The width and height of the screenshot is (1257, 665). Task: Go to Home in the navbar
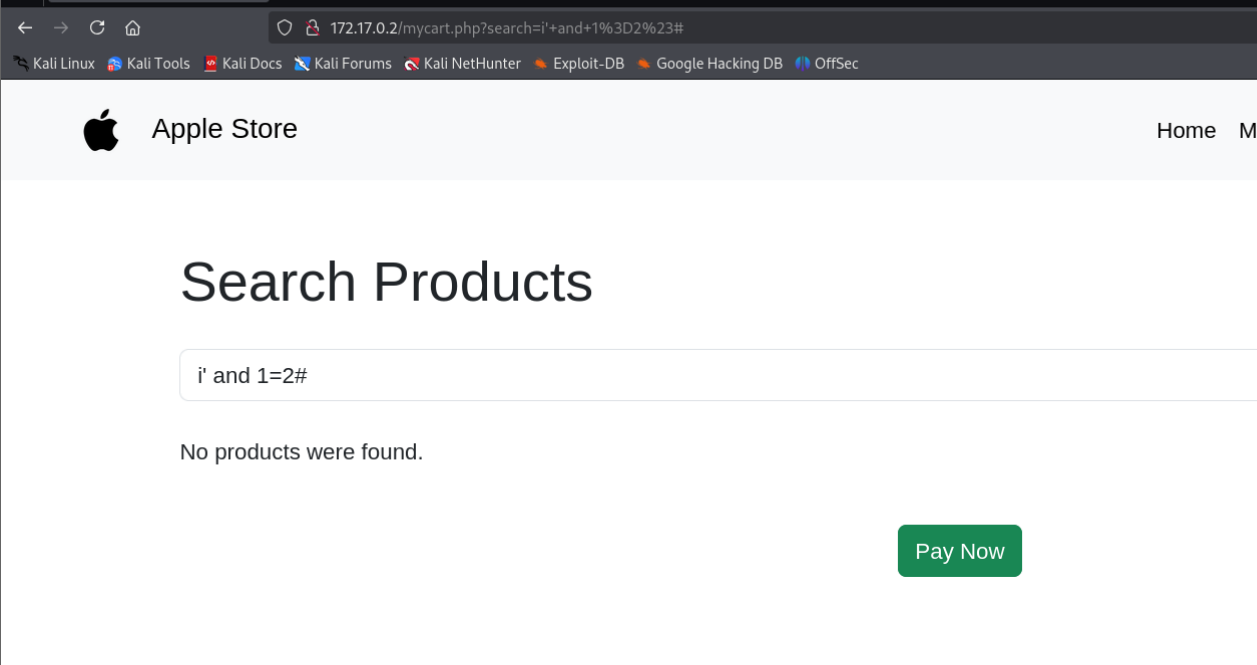tap(1186, 130)
